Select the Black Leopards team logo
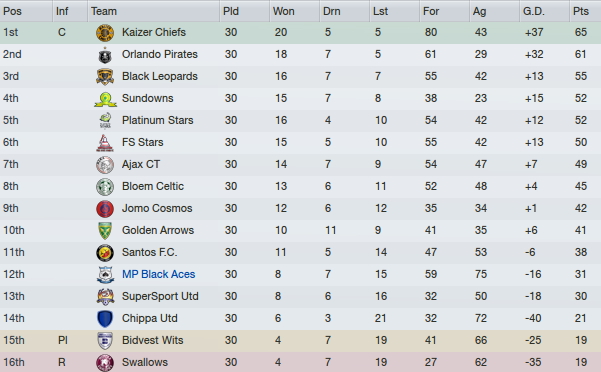Screen dimensions: 601x372 tap(105, 77)
